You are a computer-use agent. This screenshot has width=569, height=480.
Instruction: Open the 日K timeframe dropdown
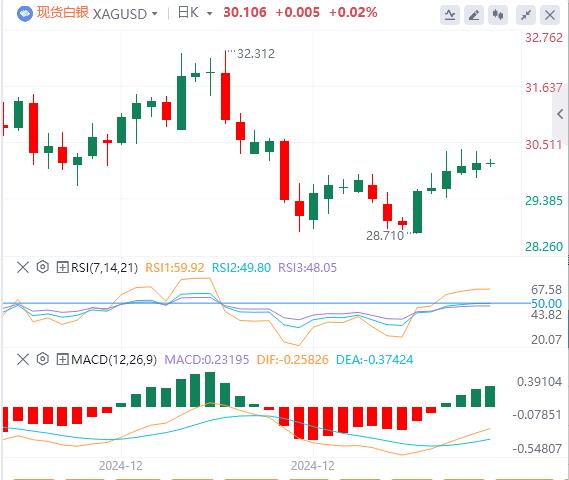(x=195, y=13)
